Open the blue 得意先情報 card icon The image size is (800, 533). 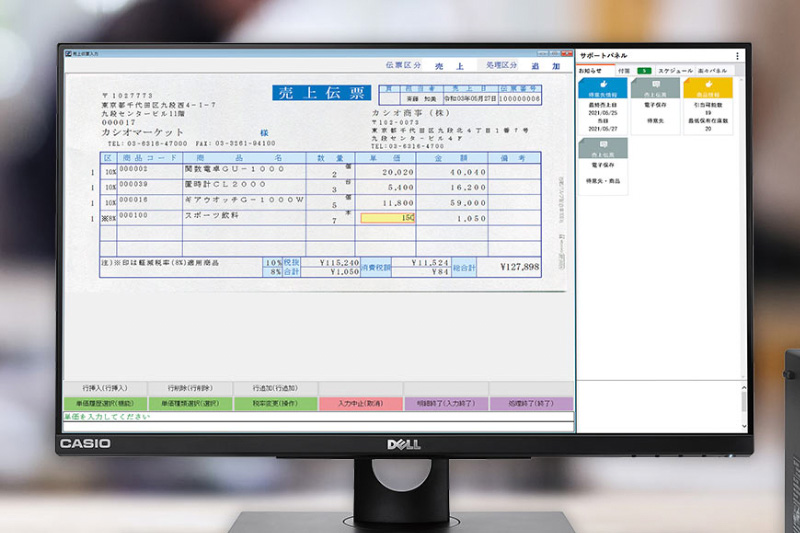603,88
